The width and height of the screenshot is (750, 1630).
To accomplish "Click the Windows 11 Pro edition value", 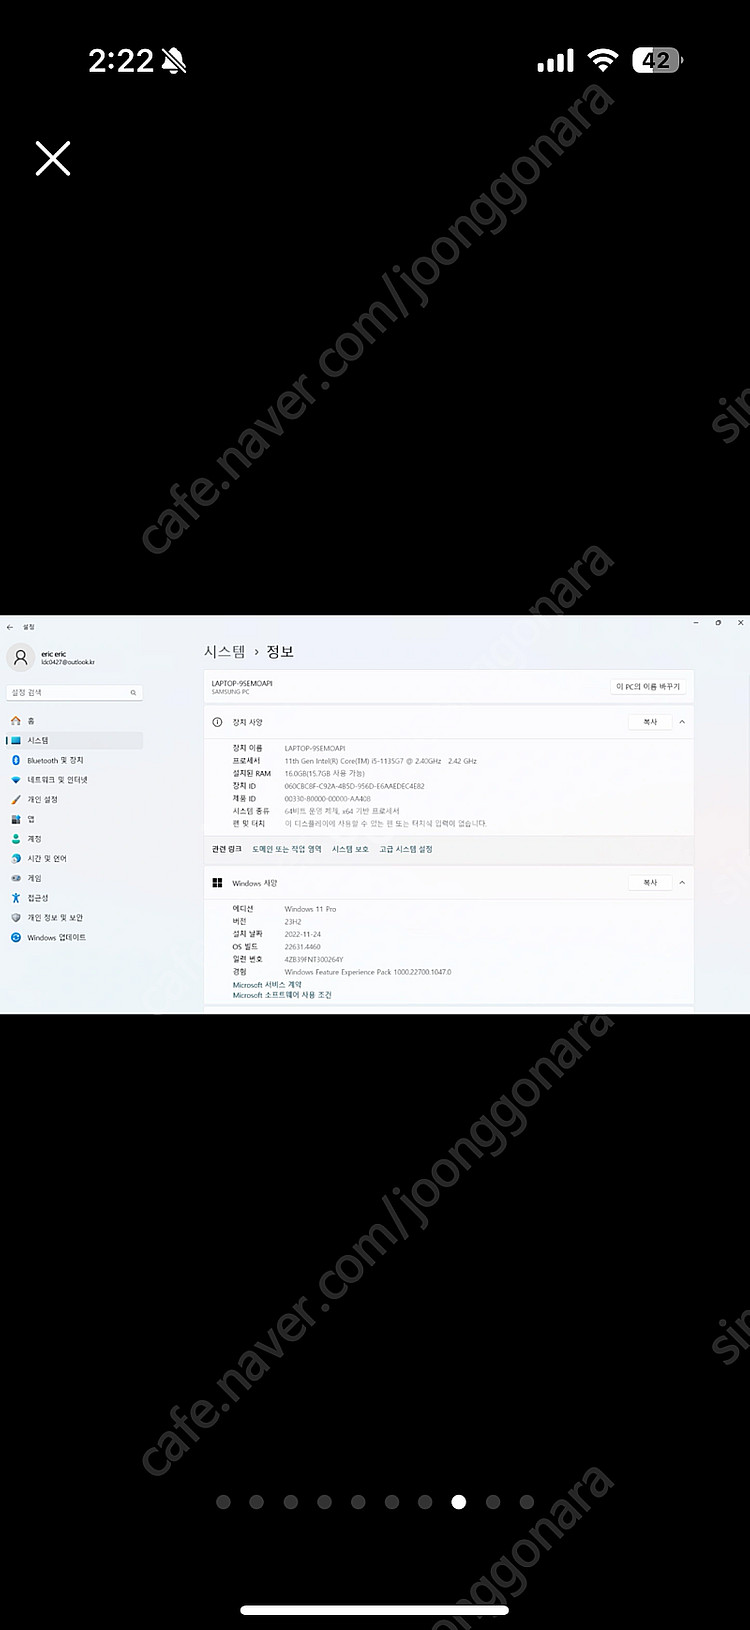I will tap(310, 909).
